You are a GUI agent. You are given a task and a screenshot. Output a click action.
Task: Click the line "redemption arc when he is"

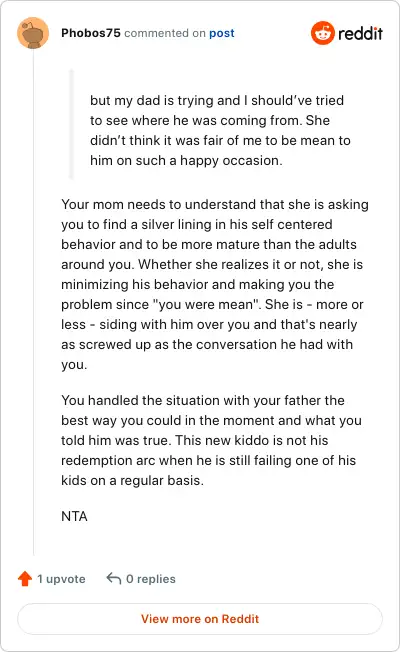[x=208, y=460]
